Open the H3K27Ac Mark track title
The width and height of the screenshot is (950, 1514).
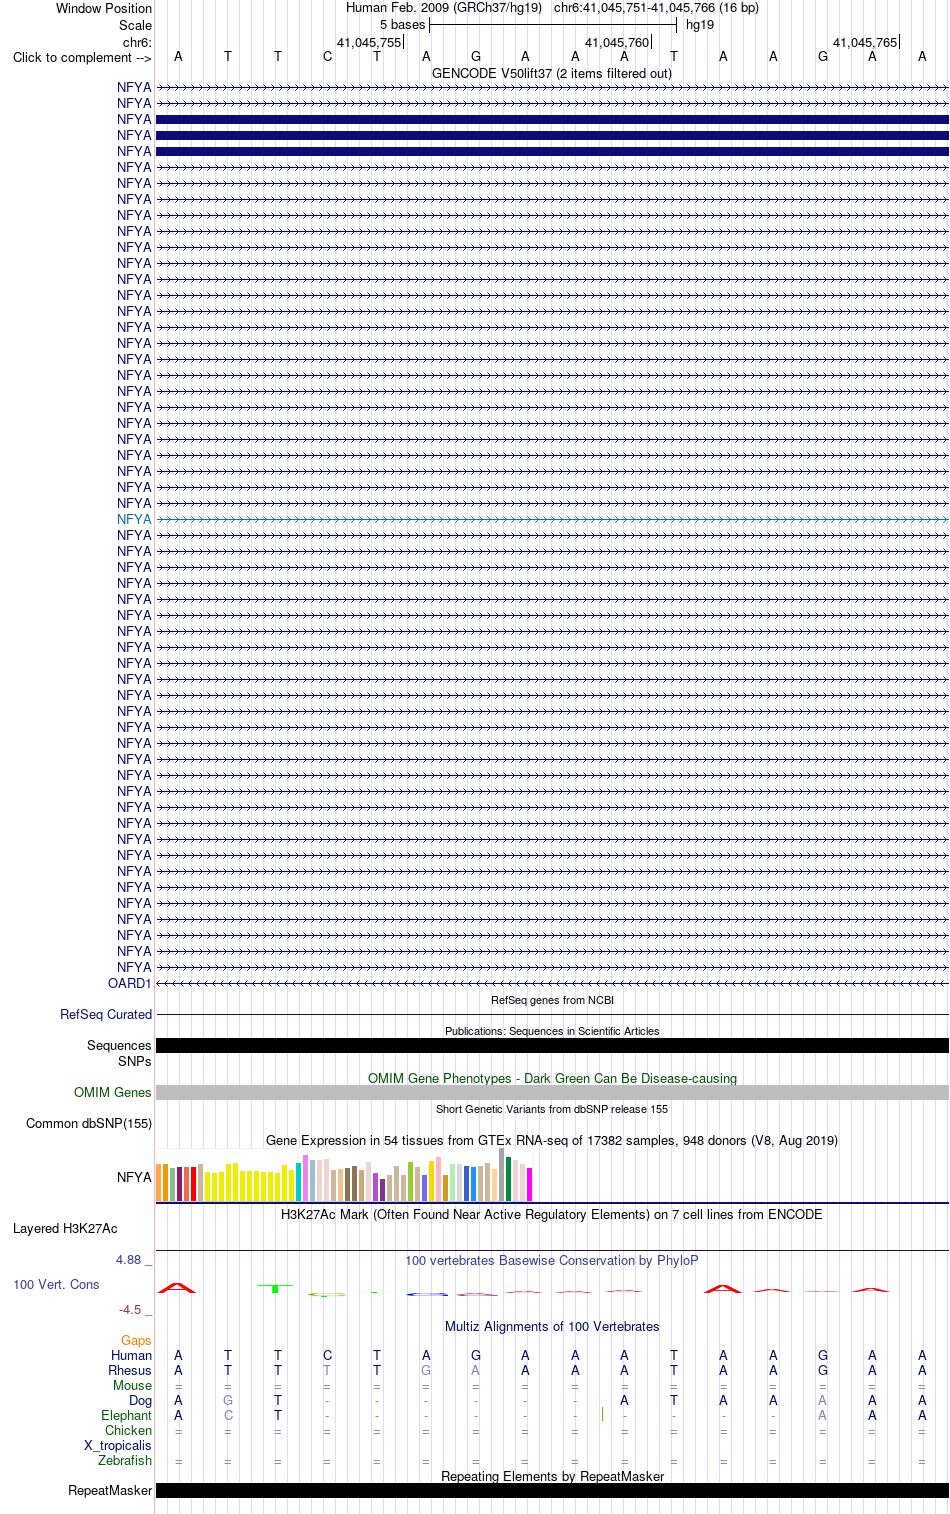[x=552, y=1214]
